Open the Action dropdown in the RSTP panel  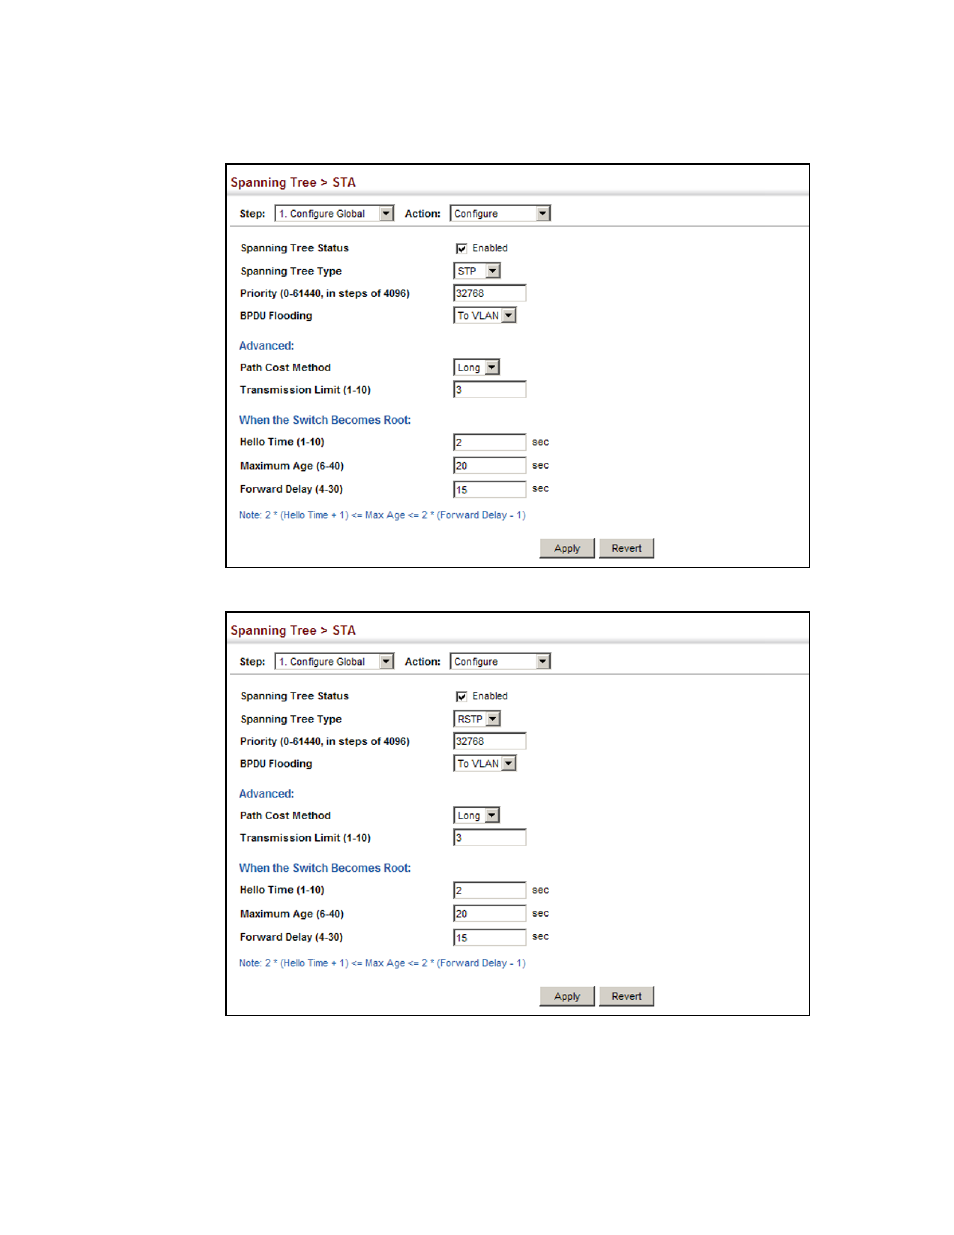[500, 662]
